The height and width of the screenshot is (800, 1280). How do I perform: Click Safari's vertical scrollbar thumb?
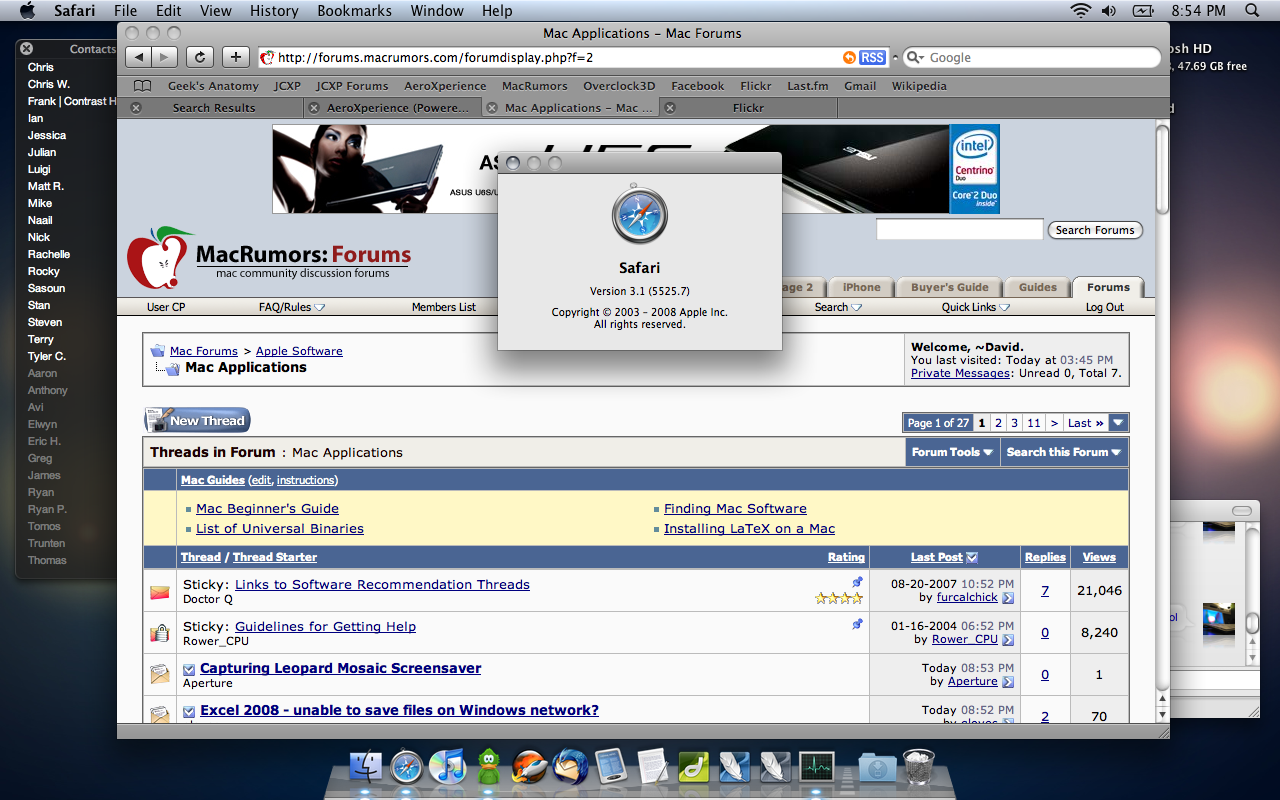[1162, 168]
